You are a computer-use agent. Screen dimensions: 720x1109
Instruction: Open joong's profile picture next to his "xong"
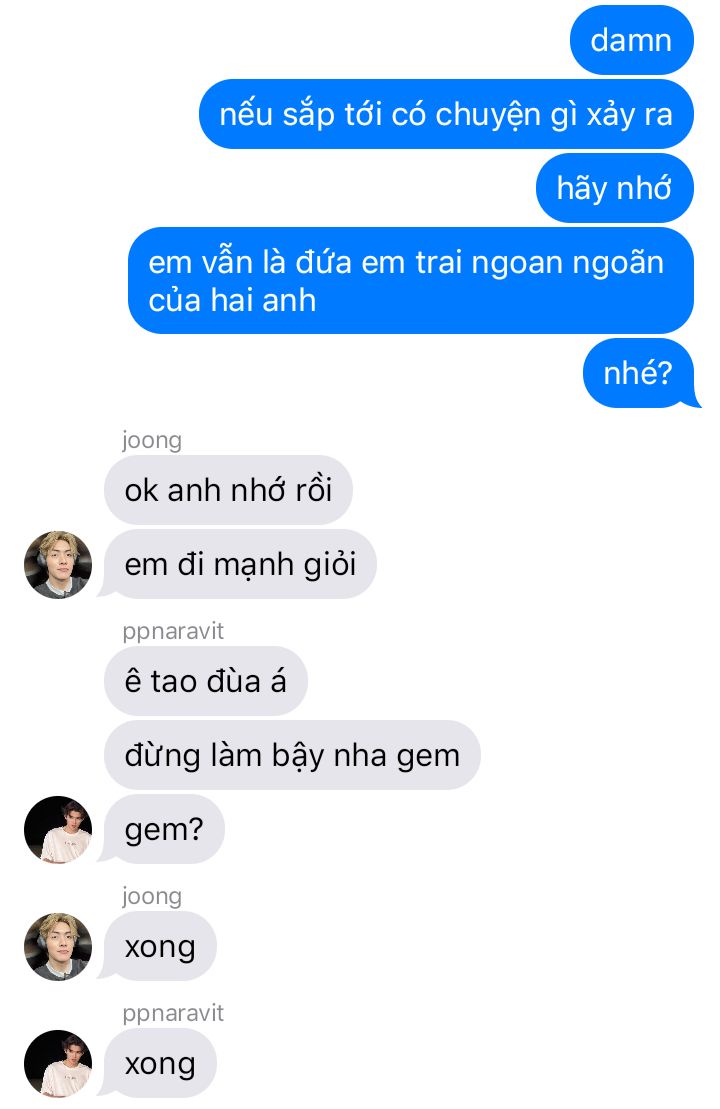coord(58,946)
